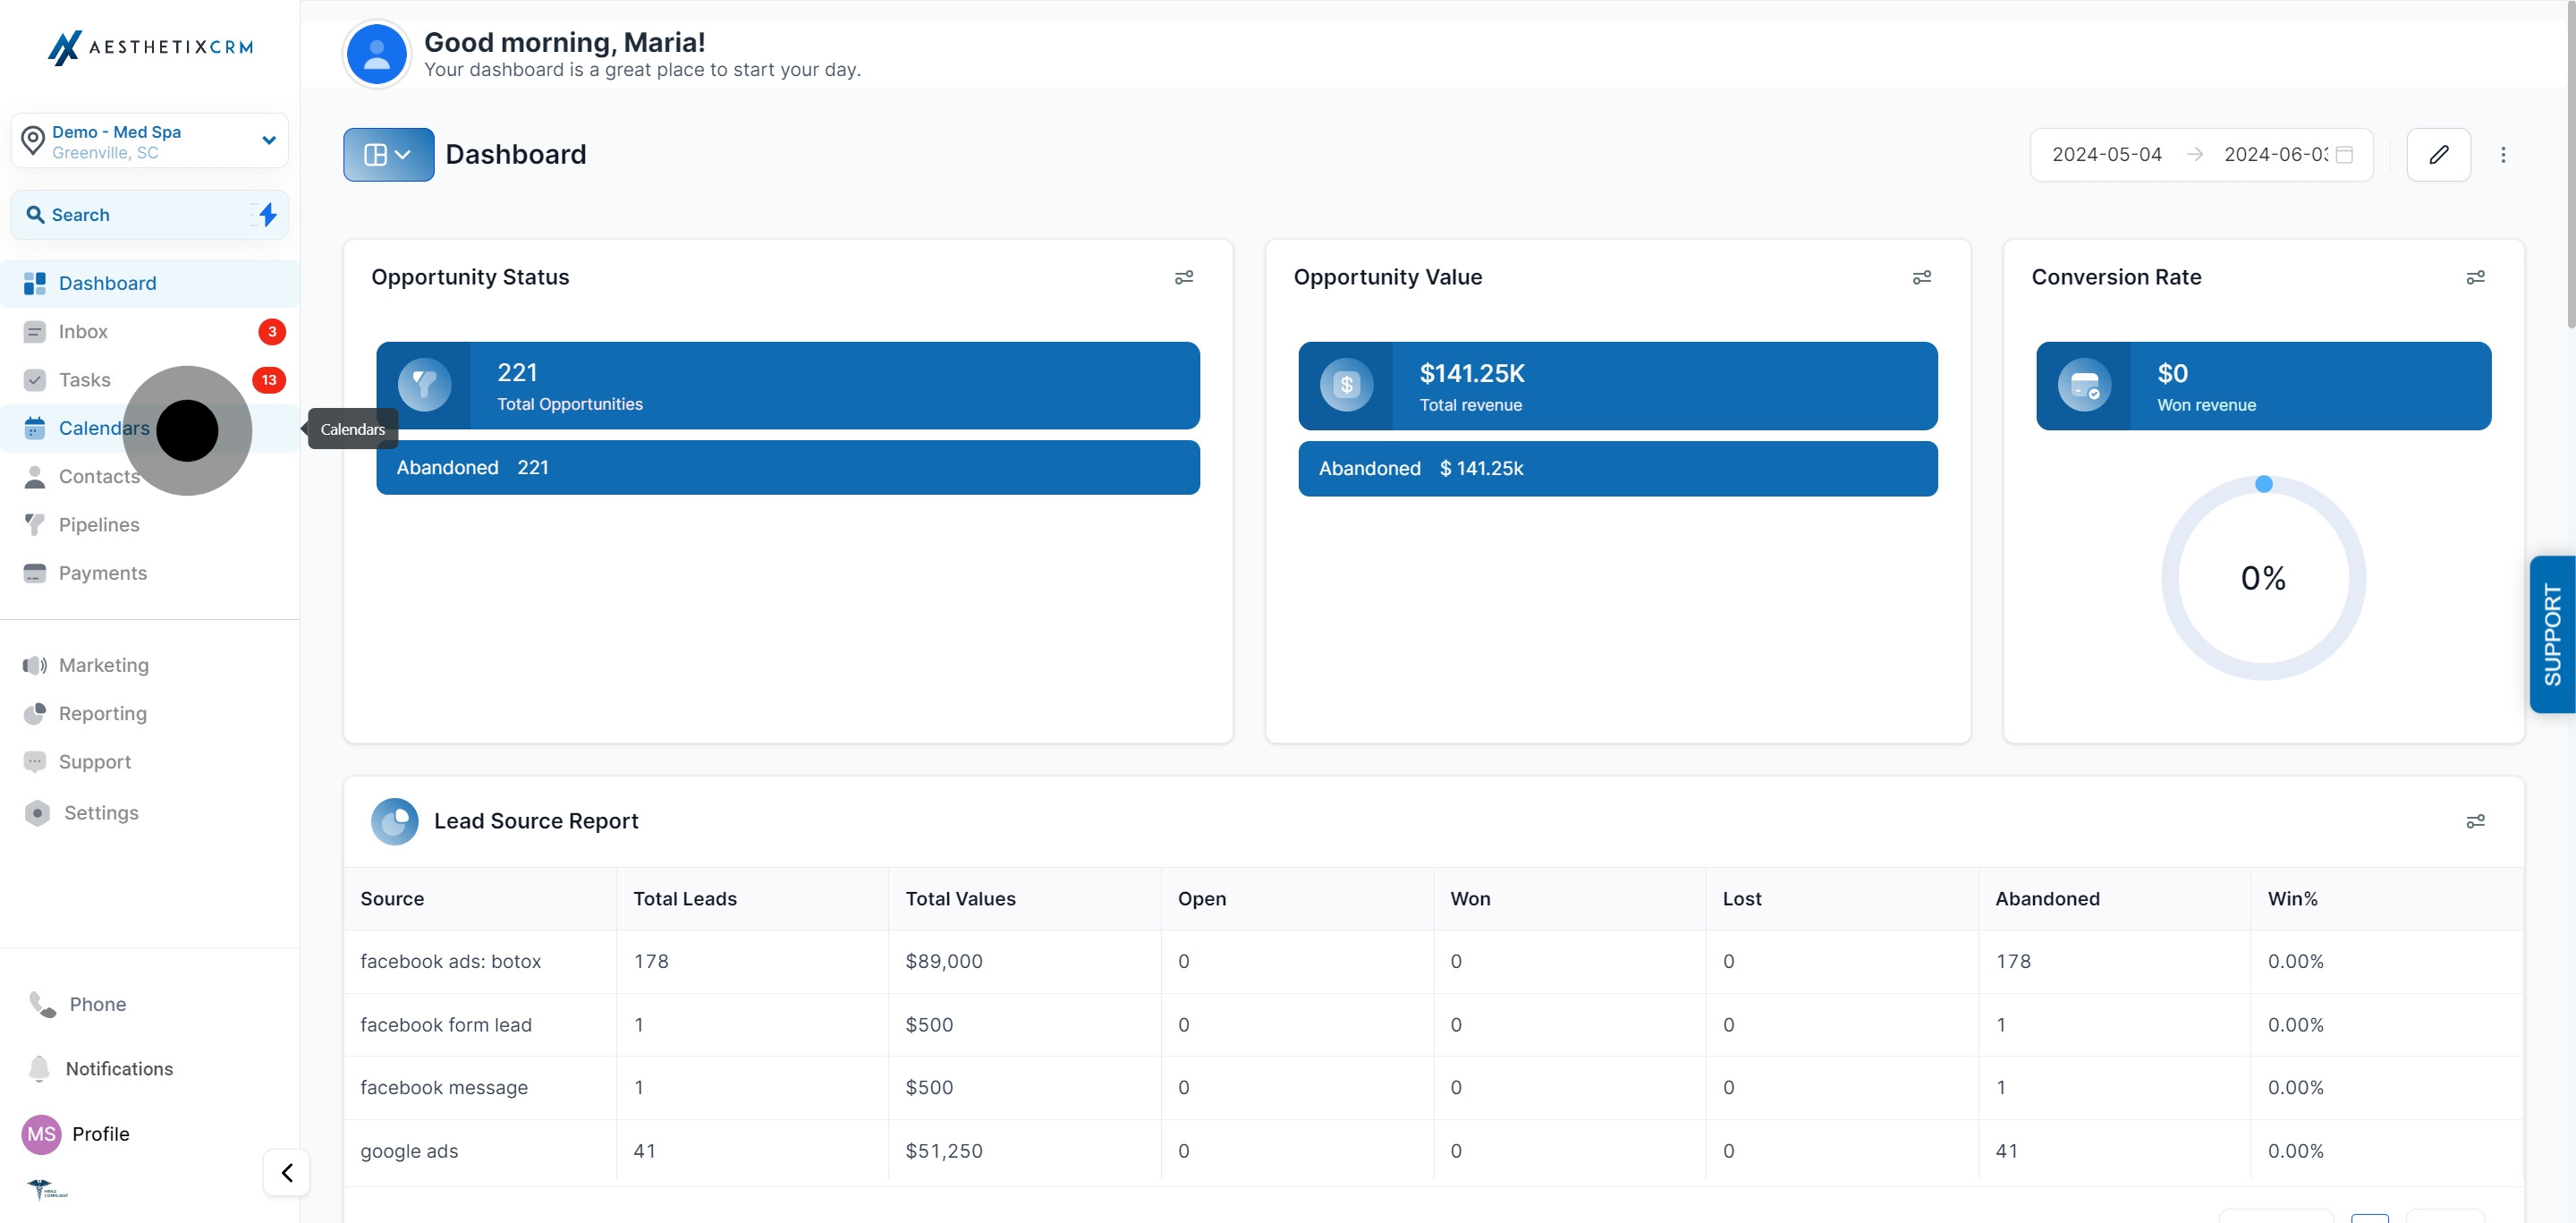
Task: Focus the sidebar Search field
Action: [x=150, y=214]
